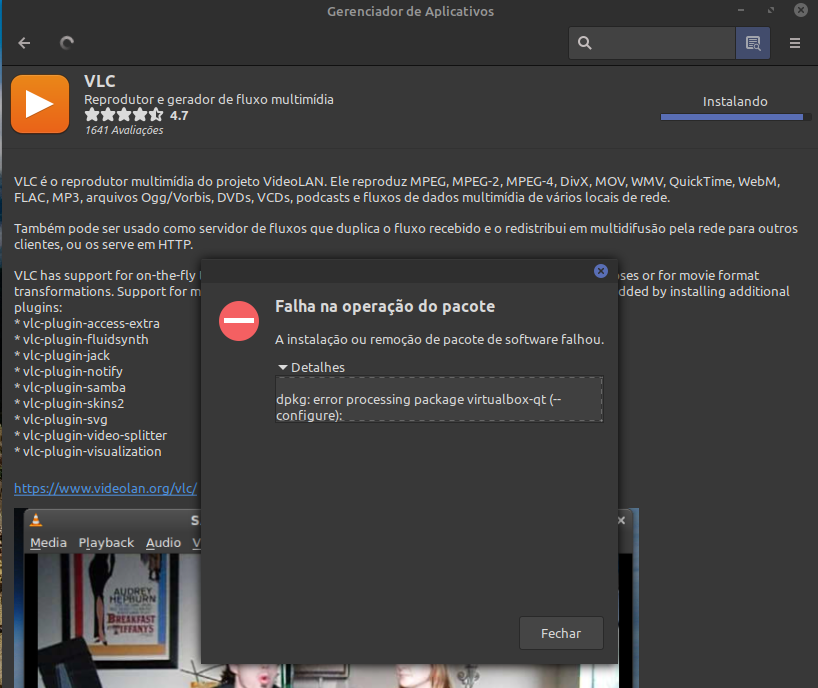Click the dpkg error details text
The width and height of the screenshot is (818, 688).
[439, 399]
